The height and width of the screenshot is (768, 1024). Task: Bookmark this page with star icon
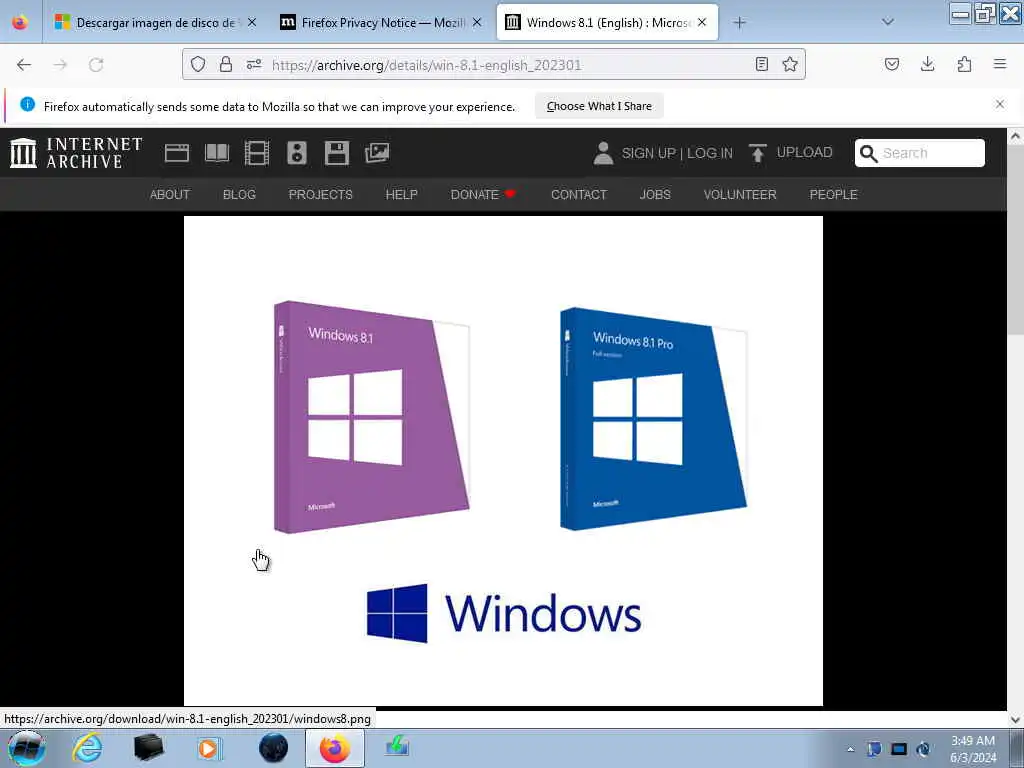(790, 64)
